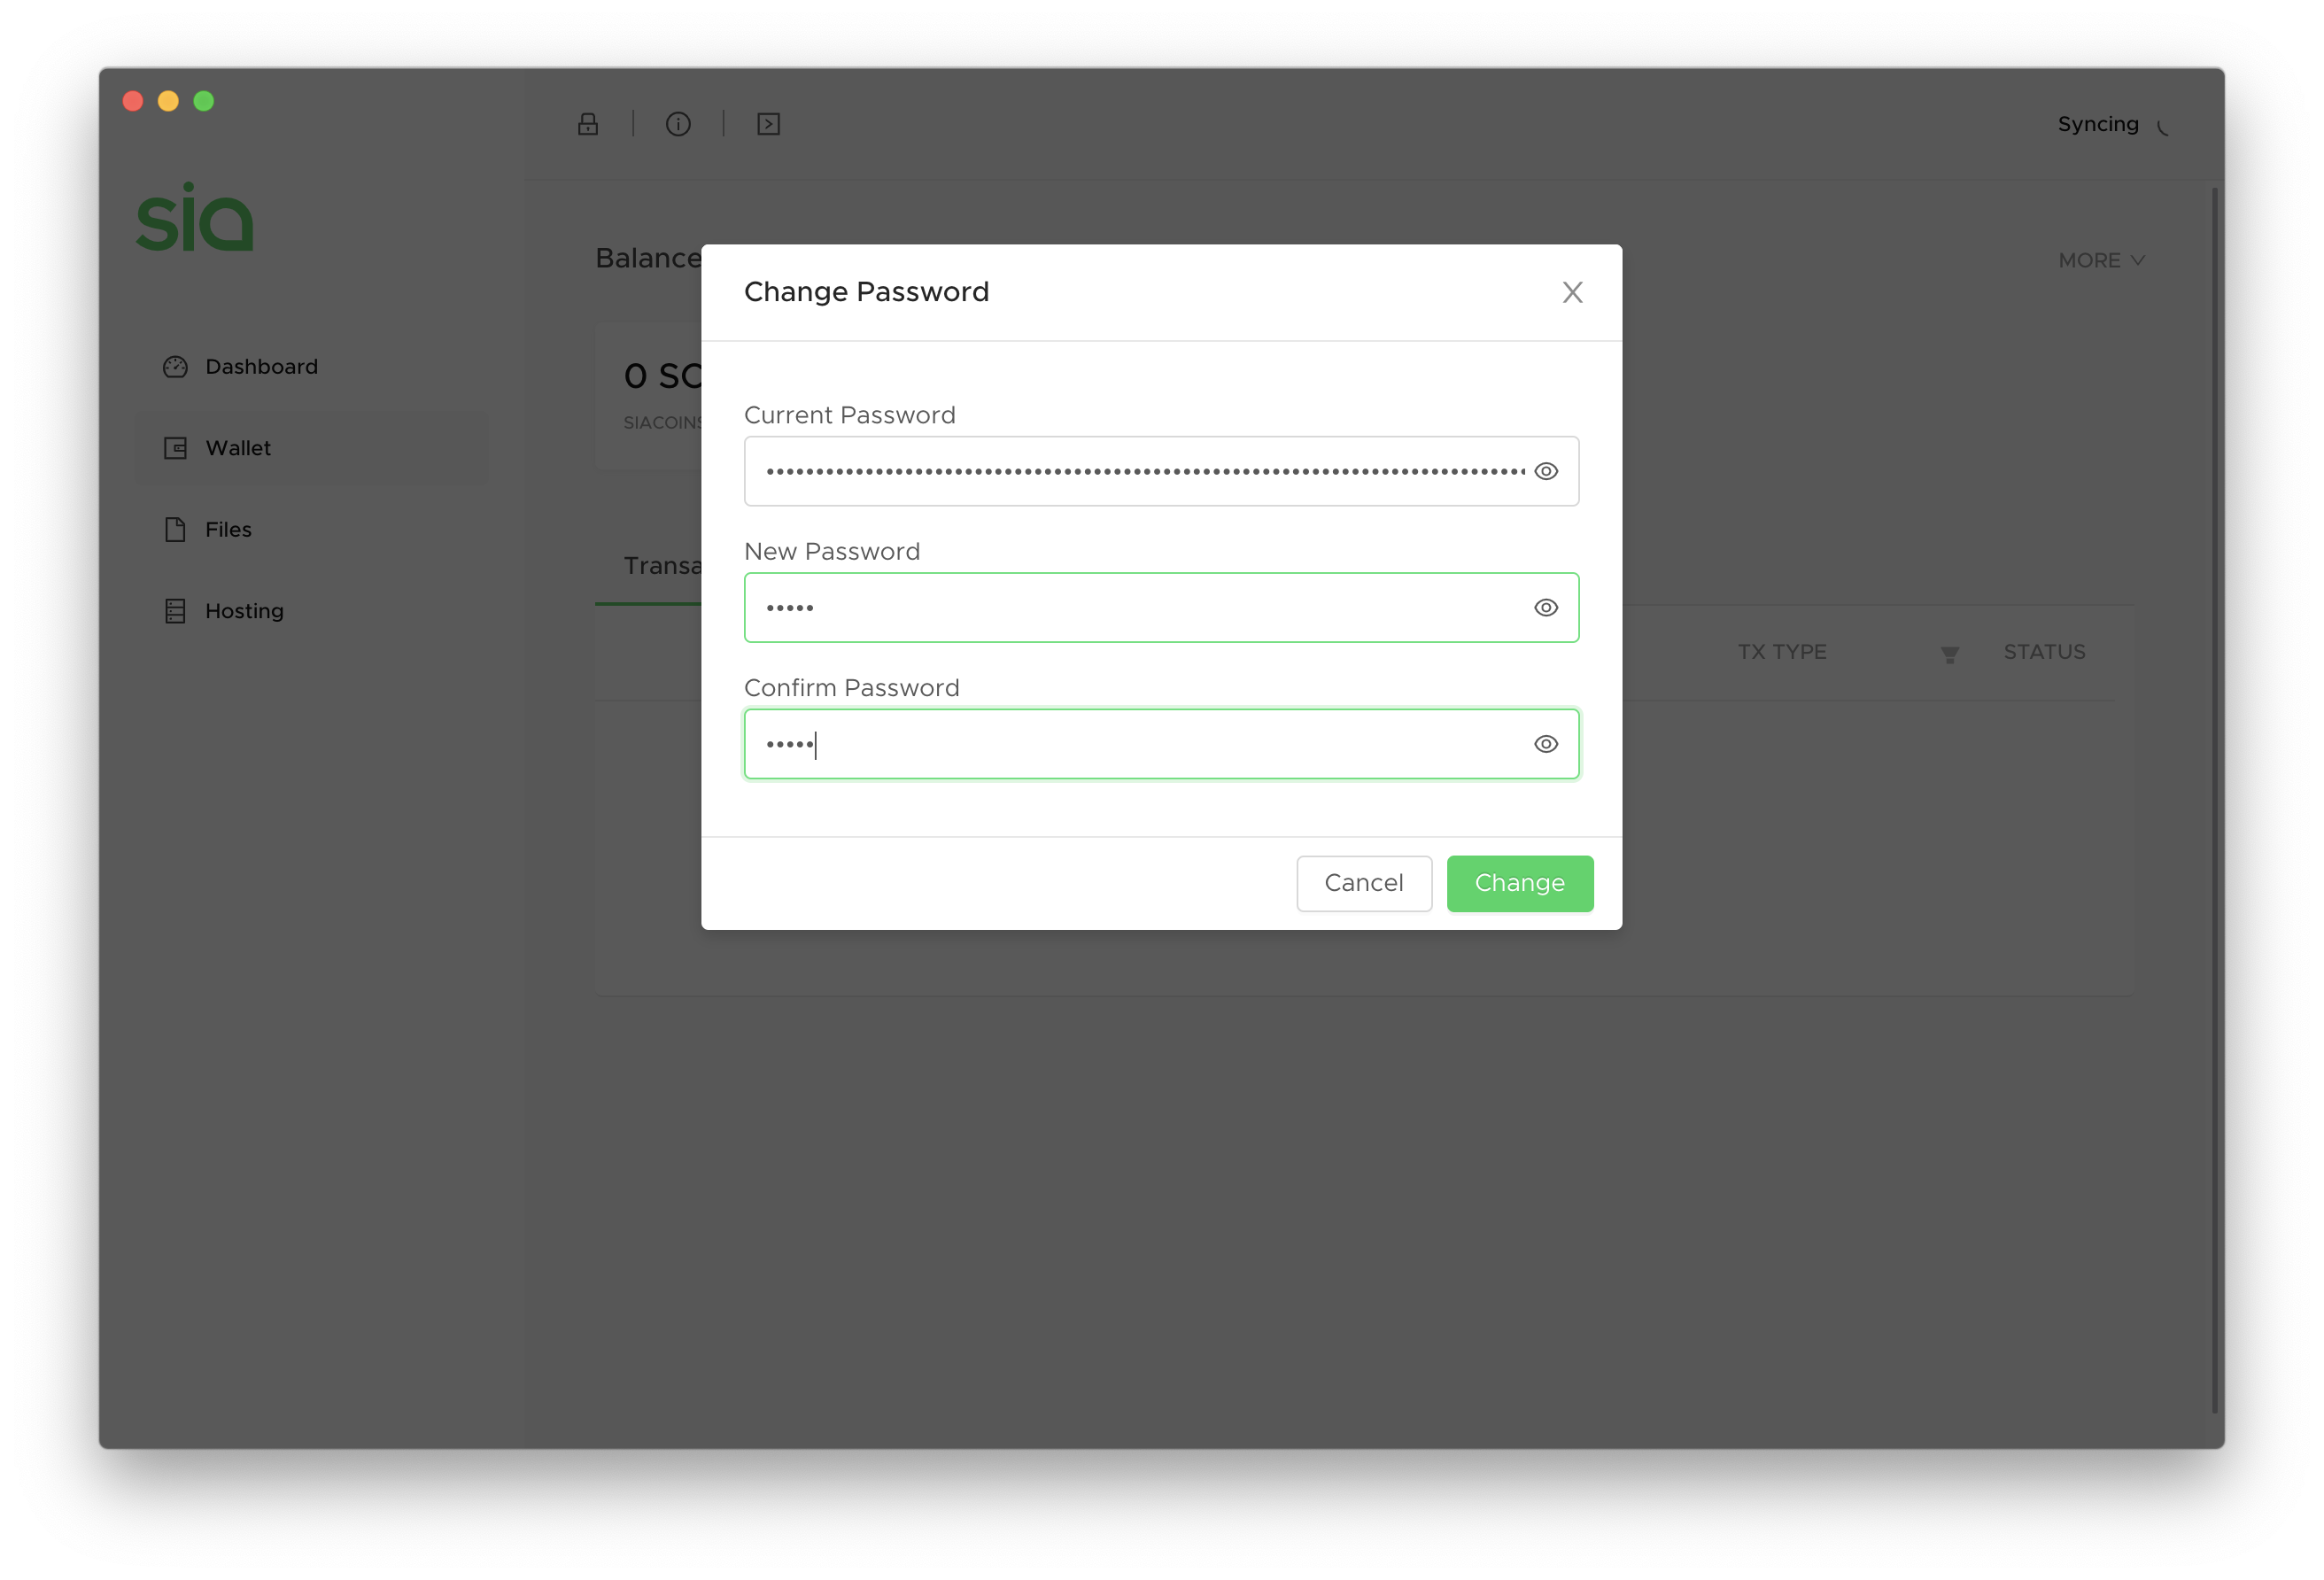
Task: Click the yellow minimize window button
Action: point(168,101)
